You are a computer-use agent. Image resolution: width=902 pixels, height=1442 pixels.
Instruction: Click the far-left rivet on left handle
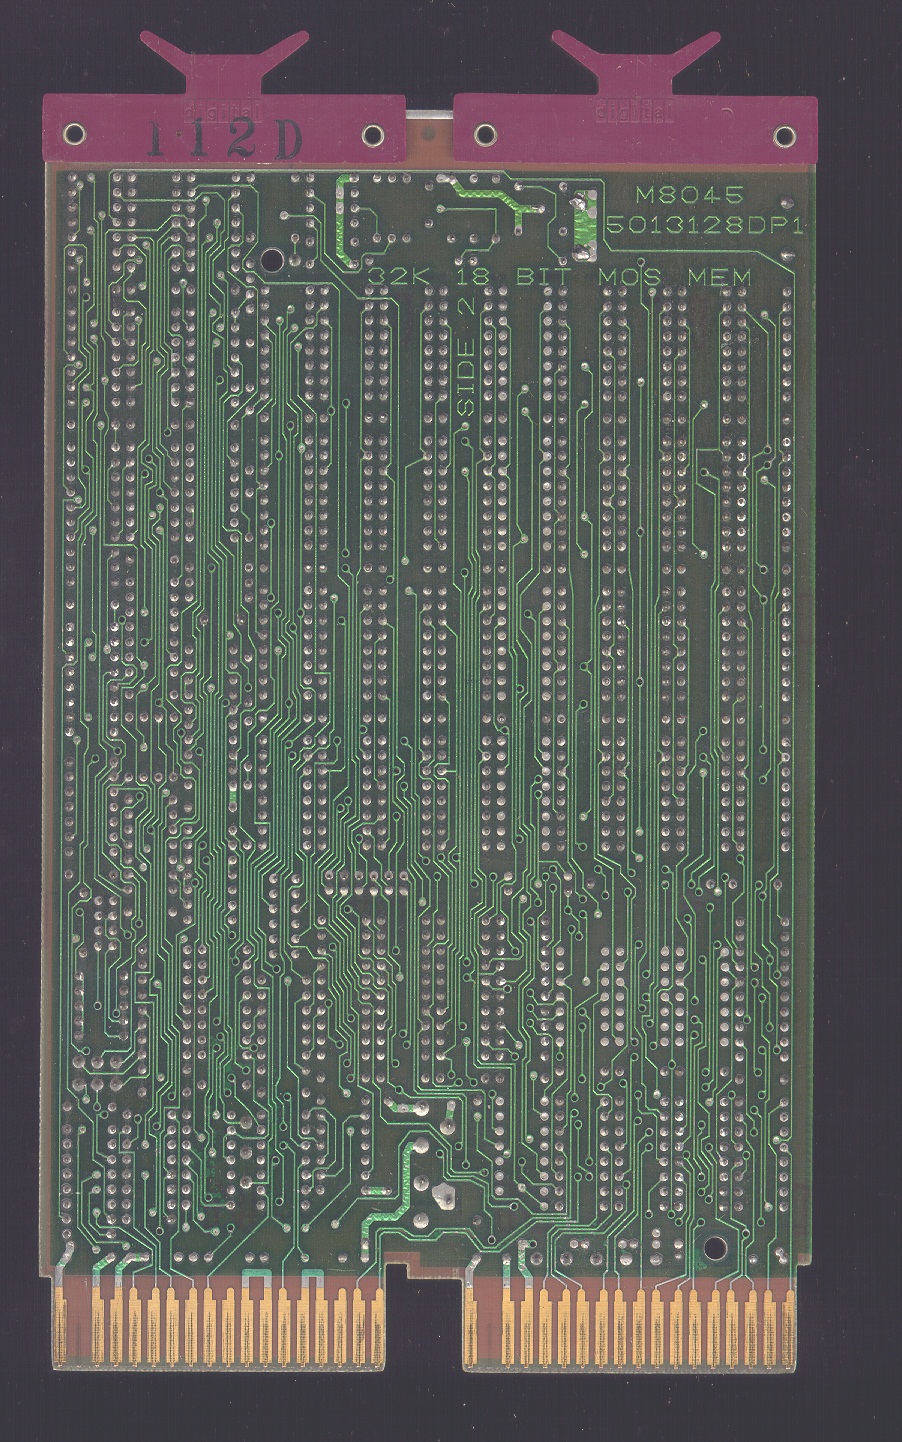72,134
